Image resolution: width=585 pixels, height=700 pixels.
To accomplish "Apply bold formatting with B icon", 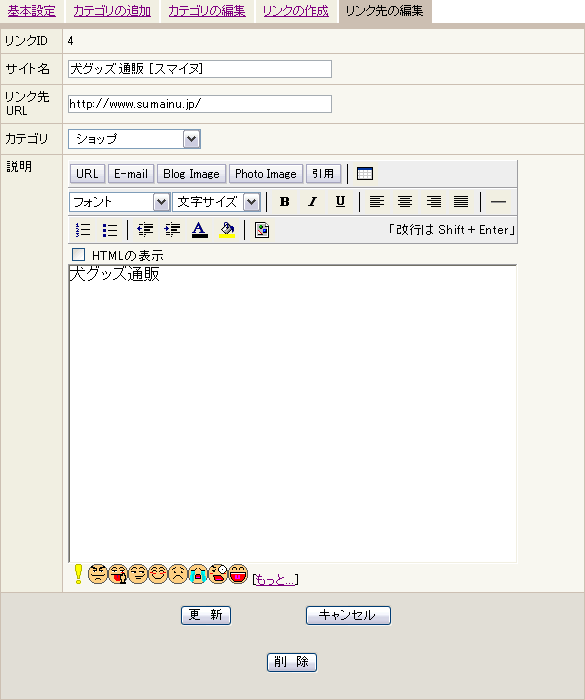I will (284, 202).
